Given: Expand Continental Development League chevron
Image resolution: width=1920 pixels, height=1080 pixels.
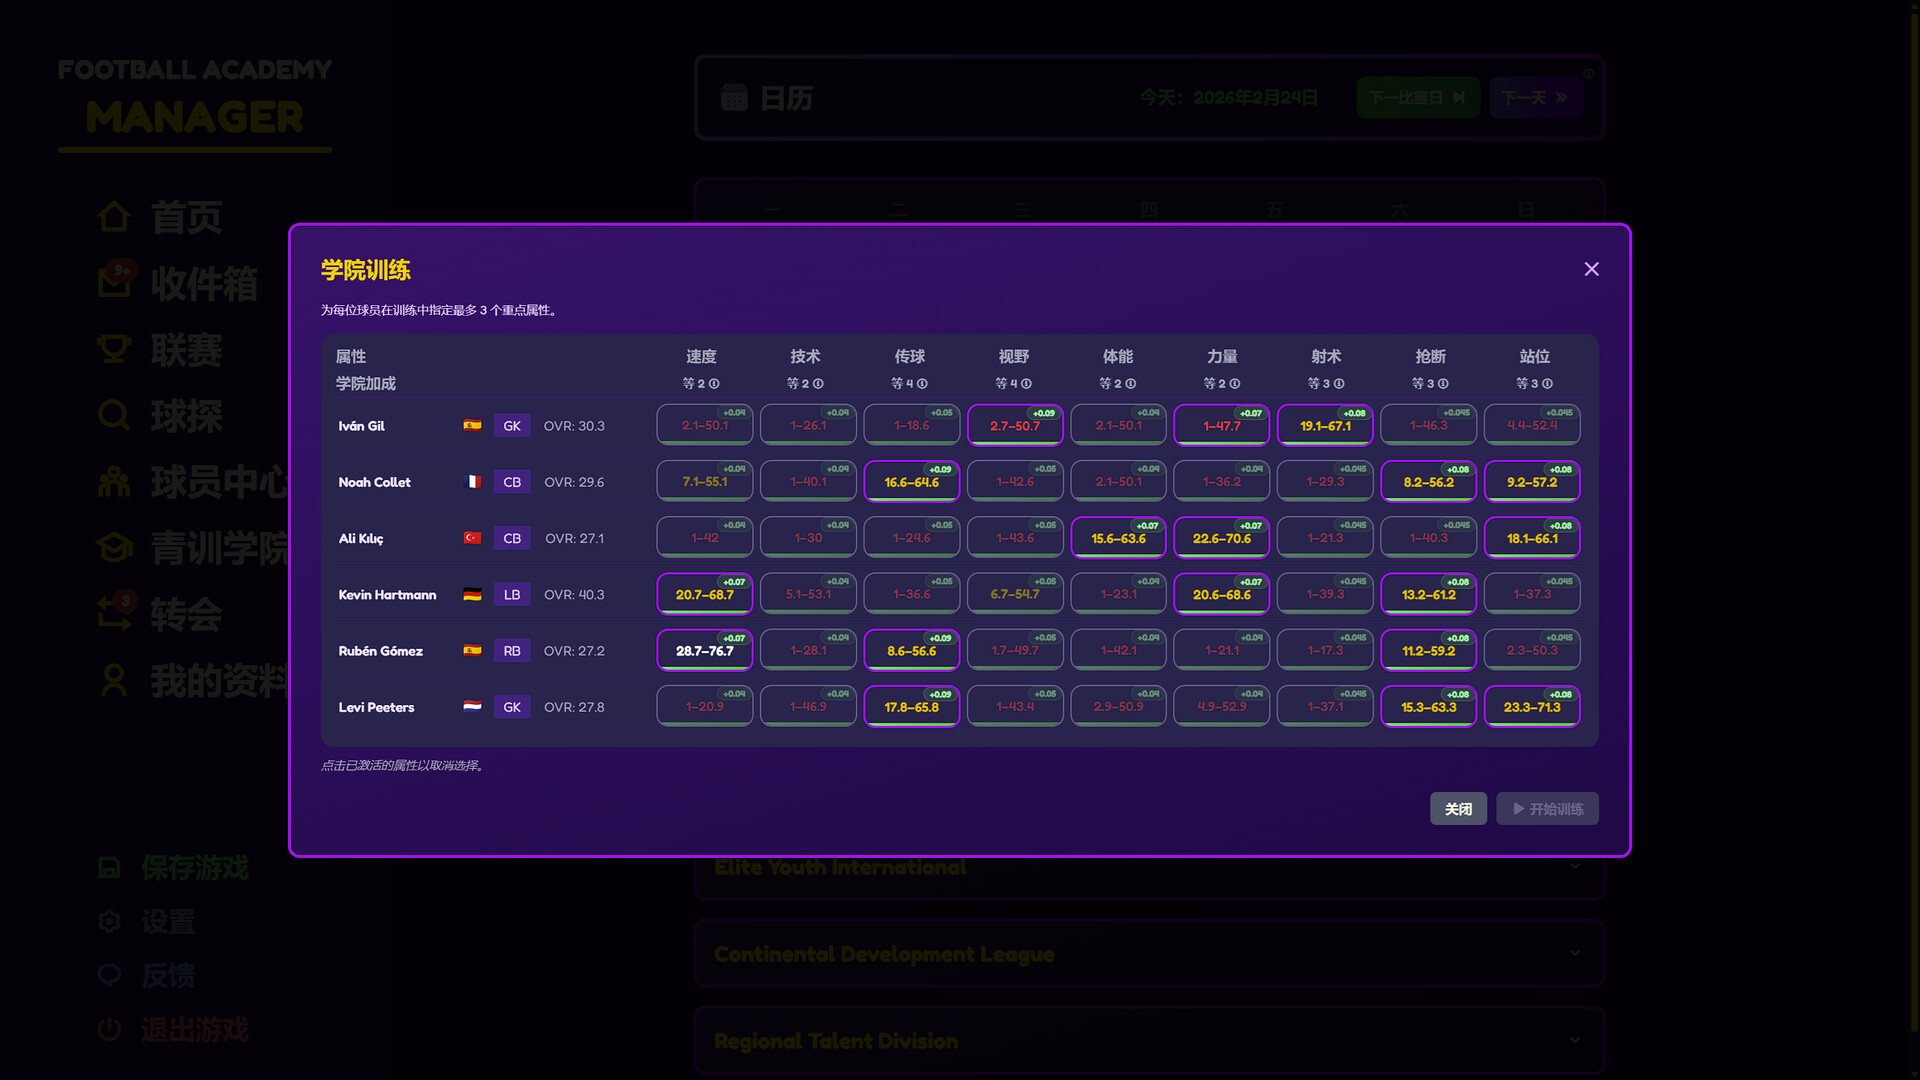Looking at the screenshot, I should click(1575, 953).
